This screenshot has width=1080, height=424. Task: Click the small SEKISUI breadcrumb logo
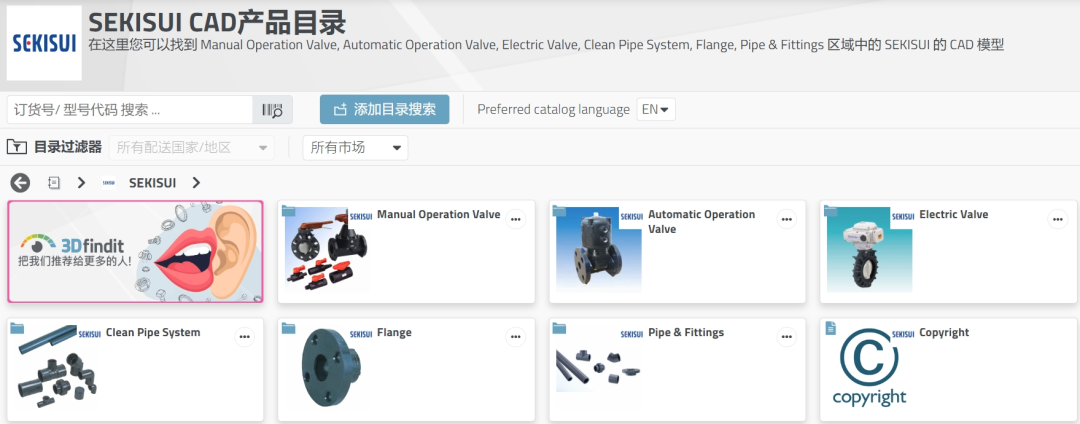pyautogui.click(x=108, y=182)
